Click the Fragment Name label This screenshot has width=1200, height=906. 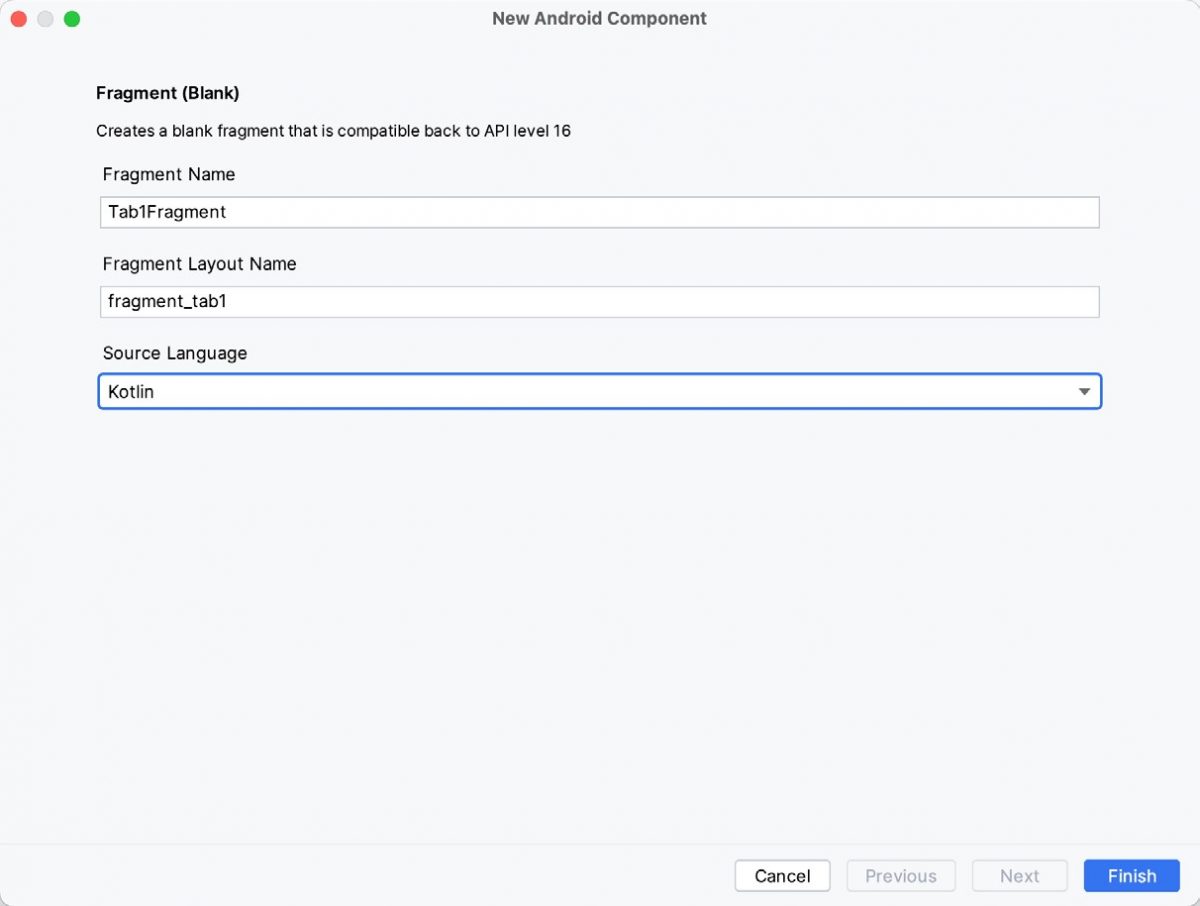click(x=168, y=174)
